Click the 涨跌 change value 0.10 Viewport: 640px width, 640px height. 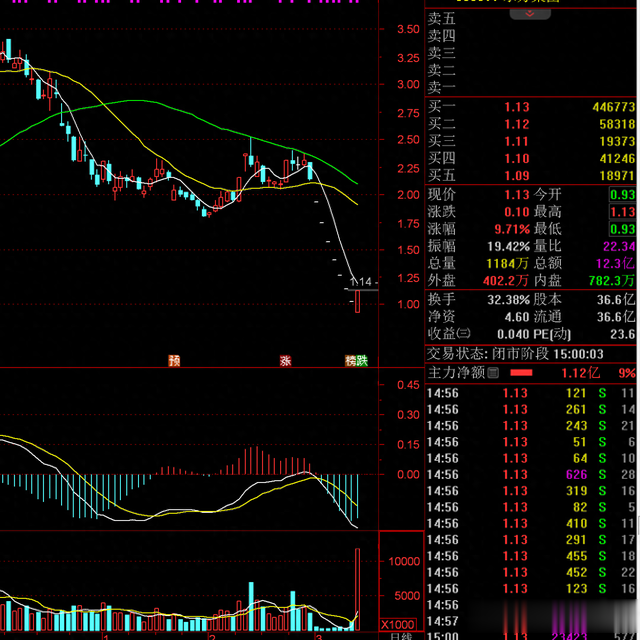517,212
